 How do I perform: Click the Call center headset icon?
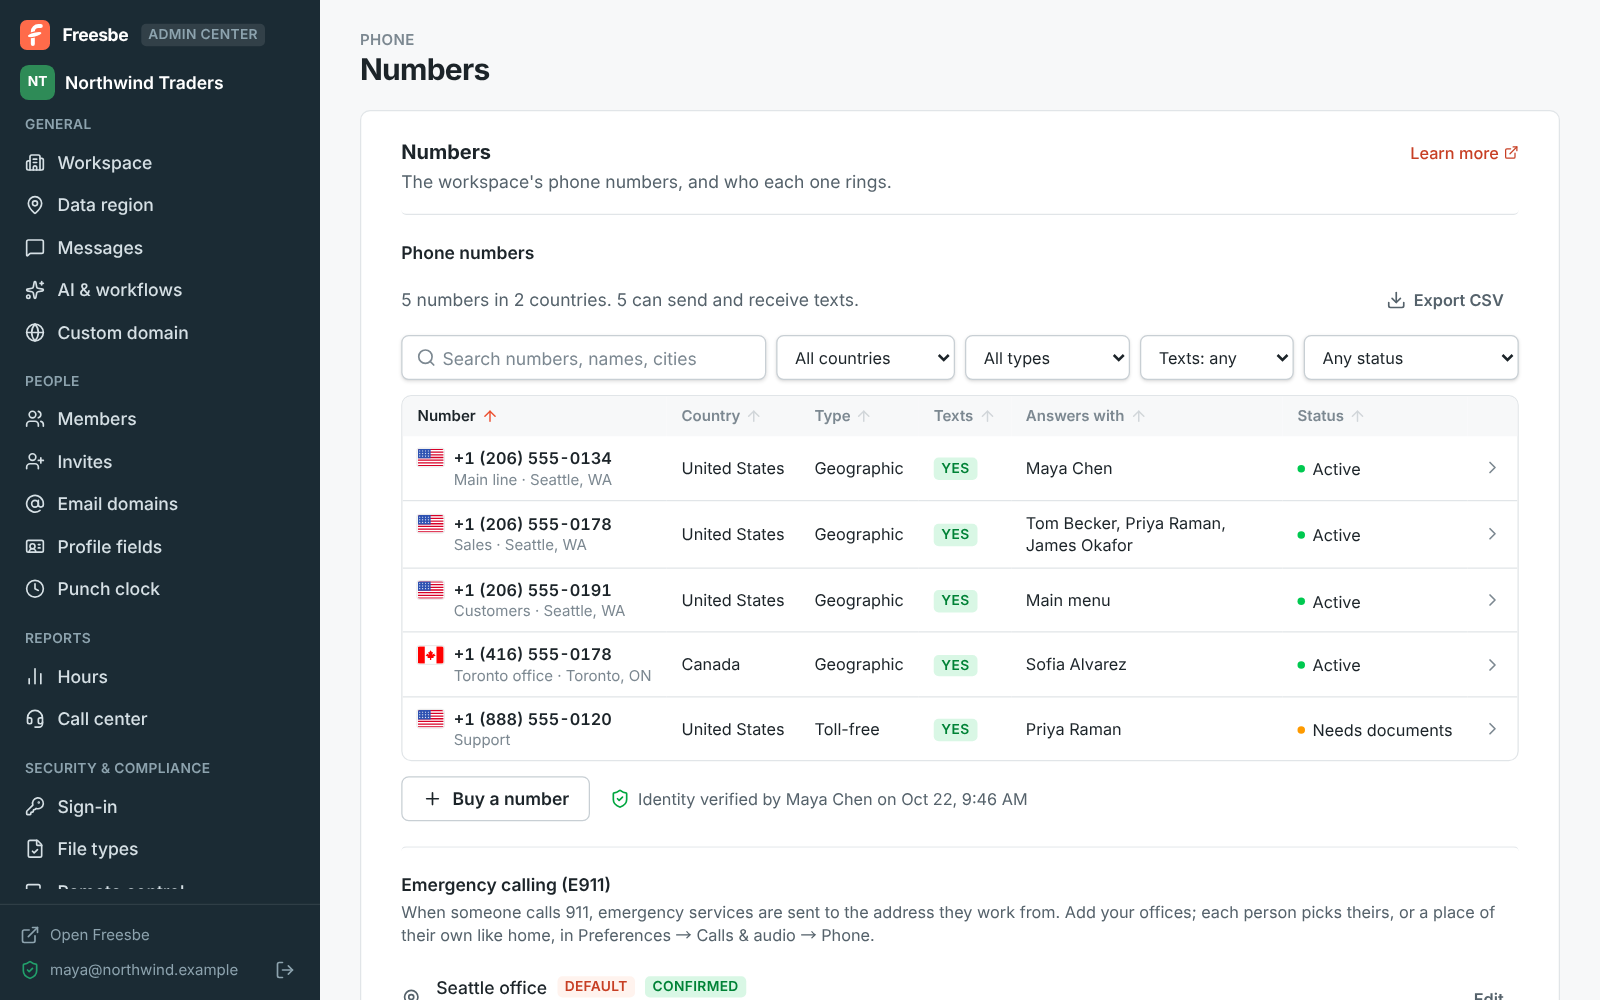tap(35, 719)
